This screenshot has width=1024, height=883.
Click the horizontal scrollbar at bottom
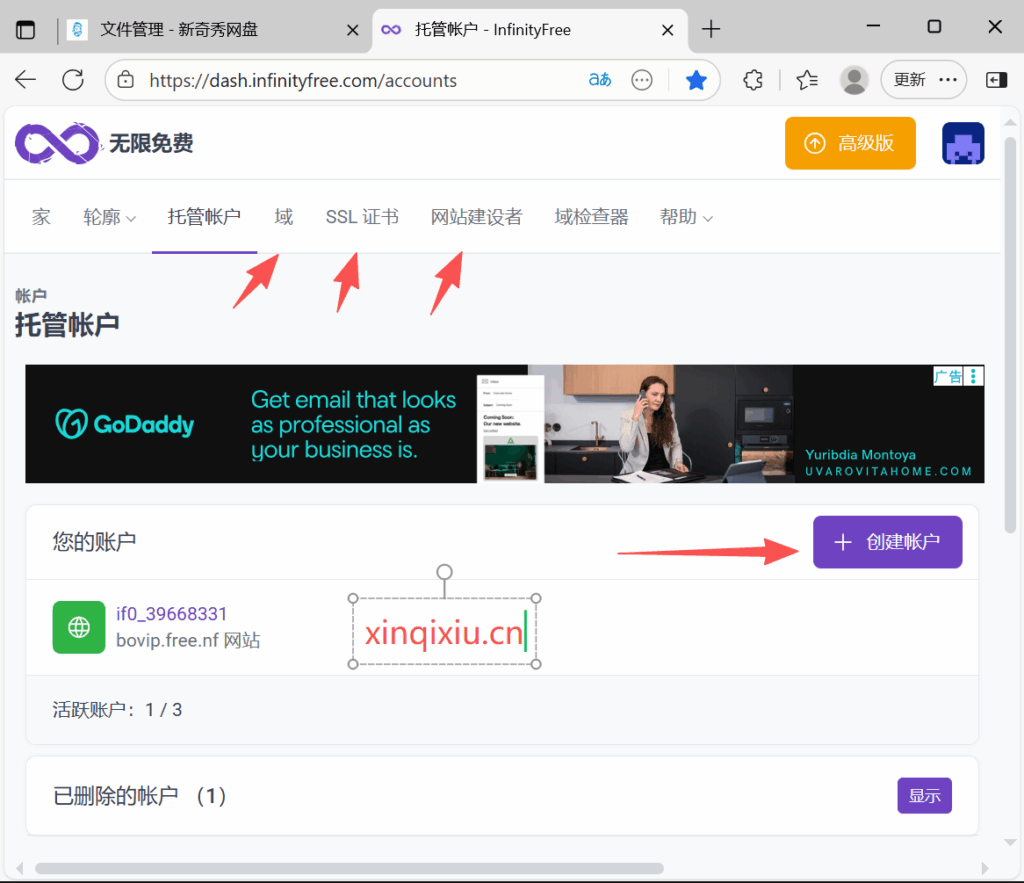click(350, 868)
